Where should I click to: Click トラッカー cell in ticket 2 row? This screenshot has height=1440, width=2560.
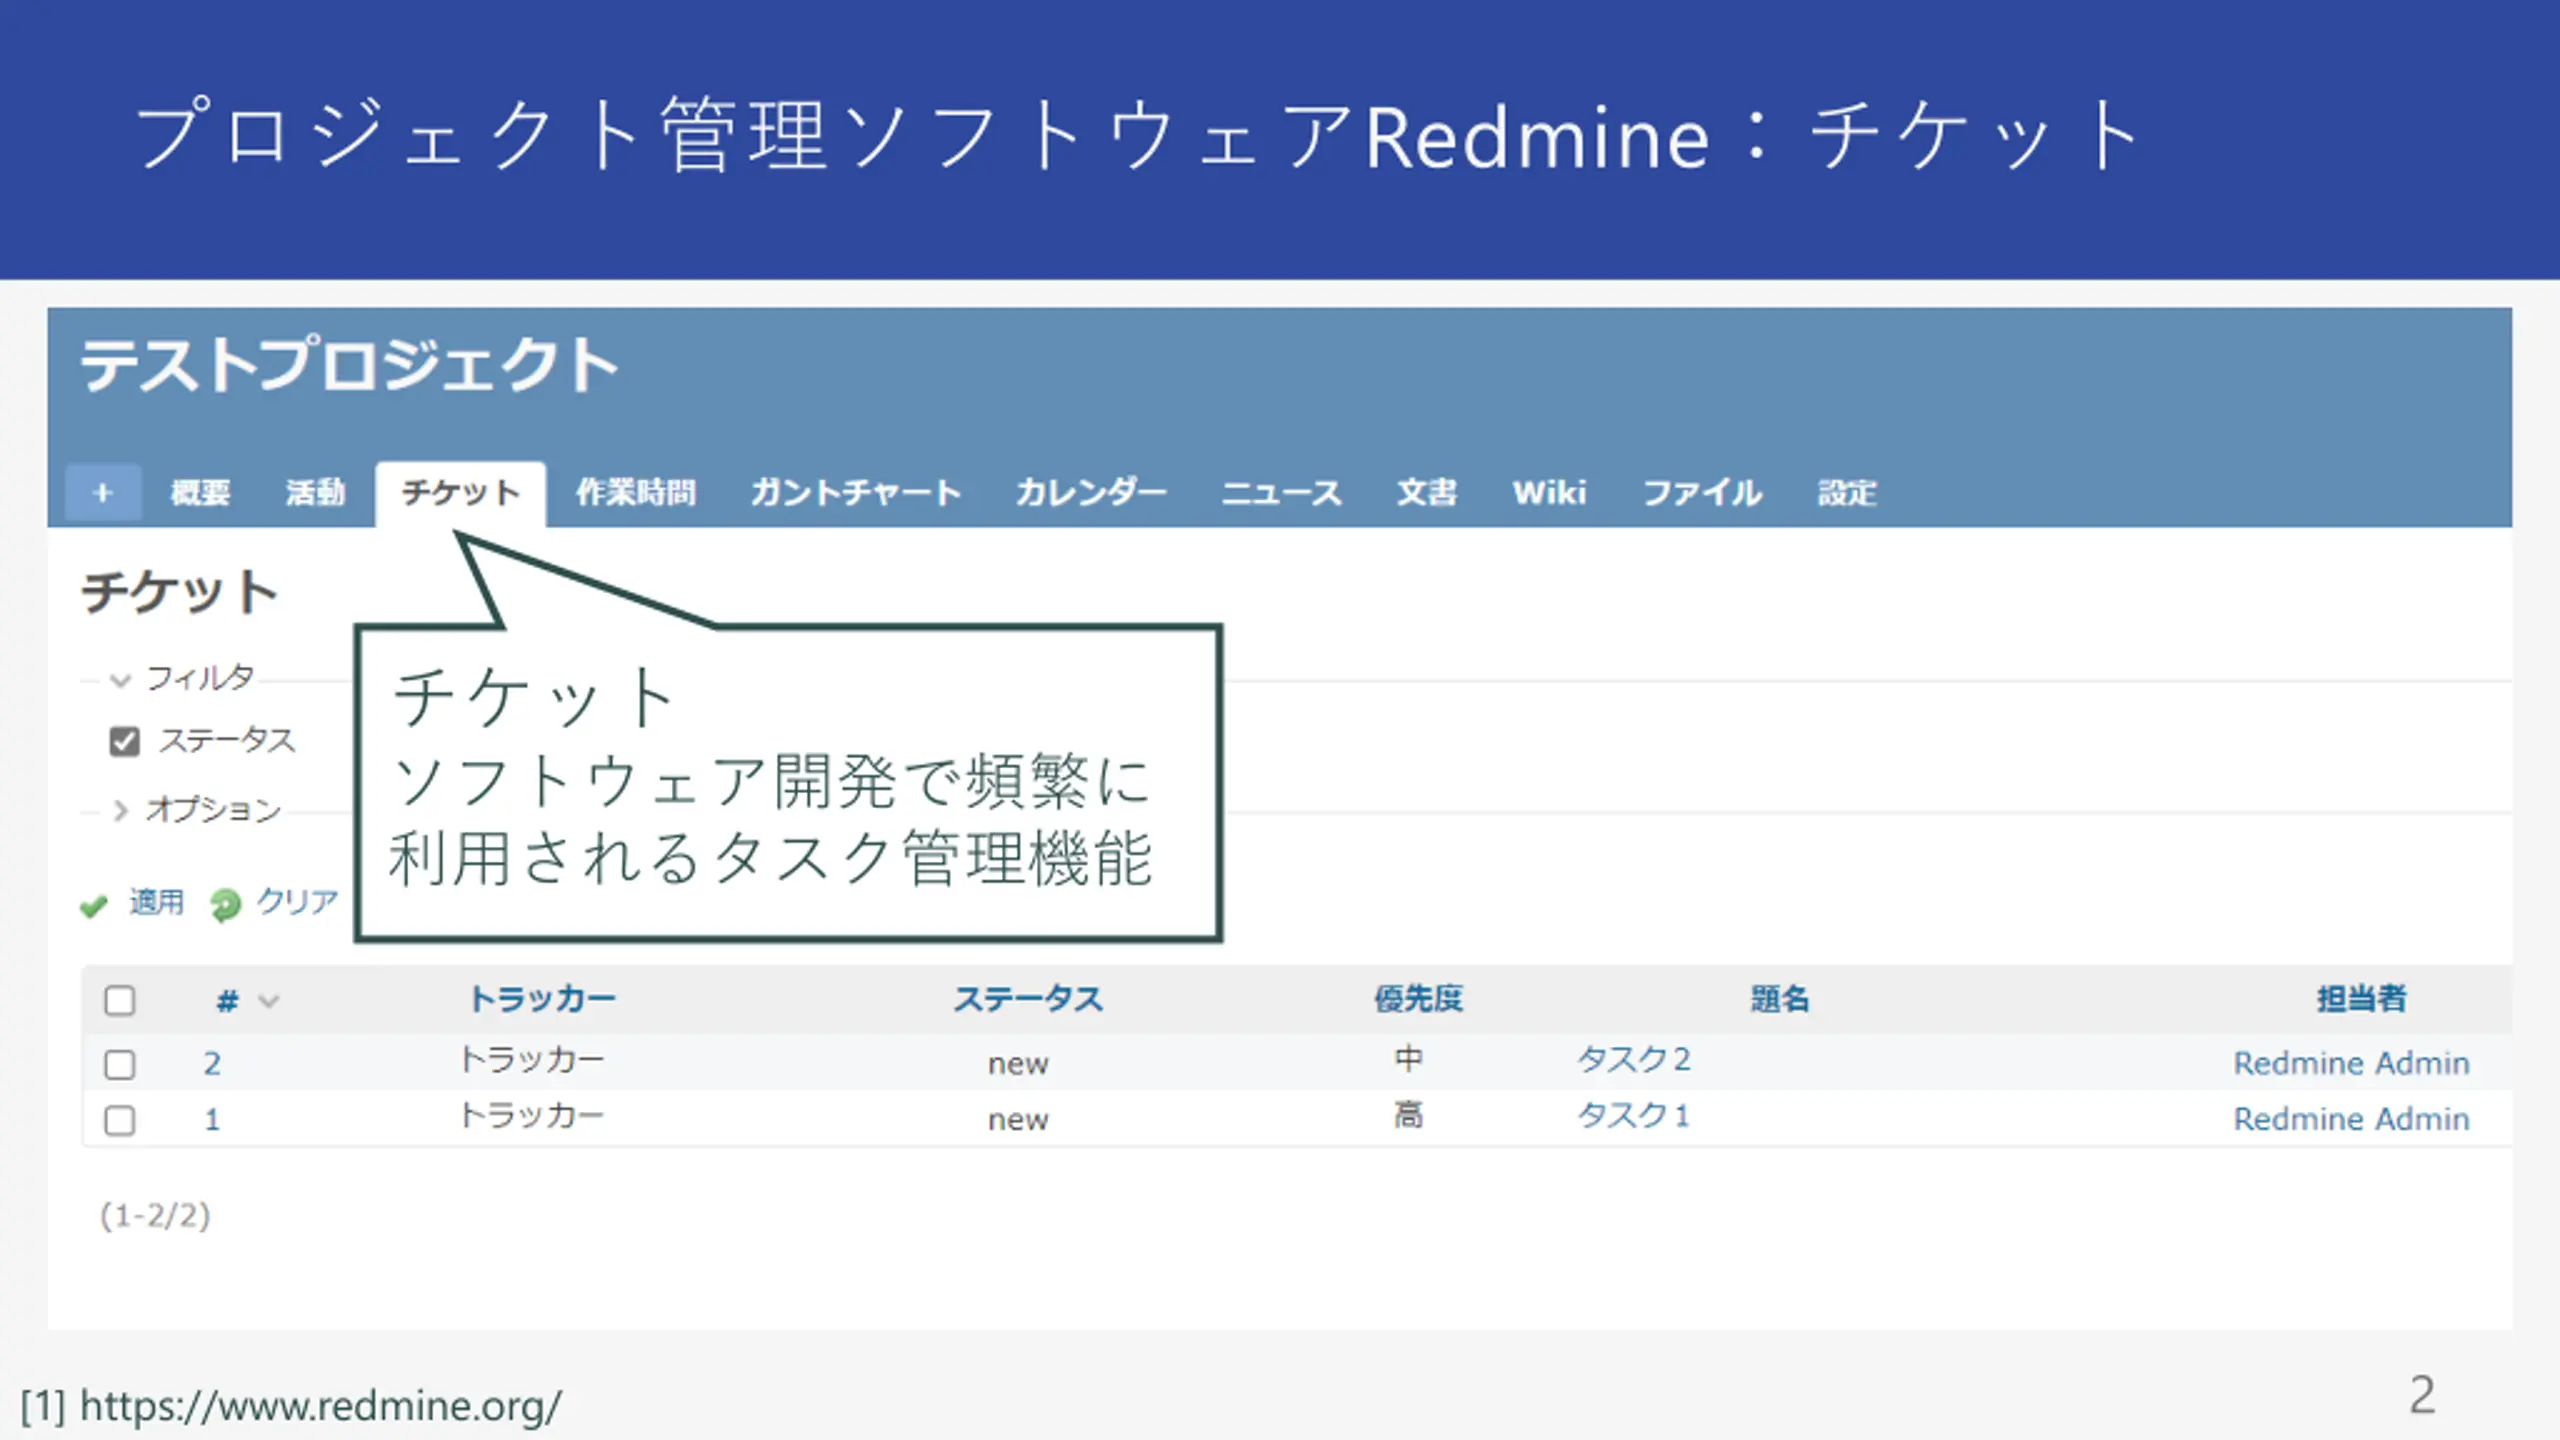point(532,1059)
